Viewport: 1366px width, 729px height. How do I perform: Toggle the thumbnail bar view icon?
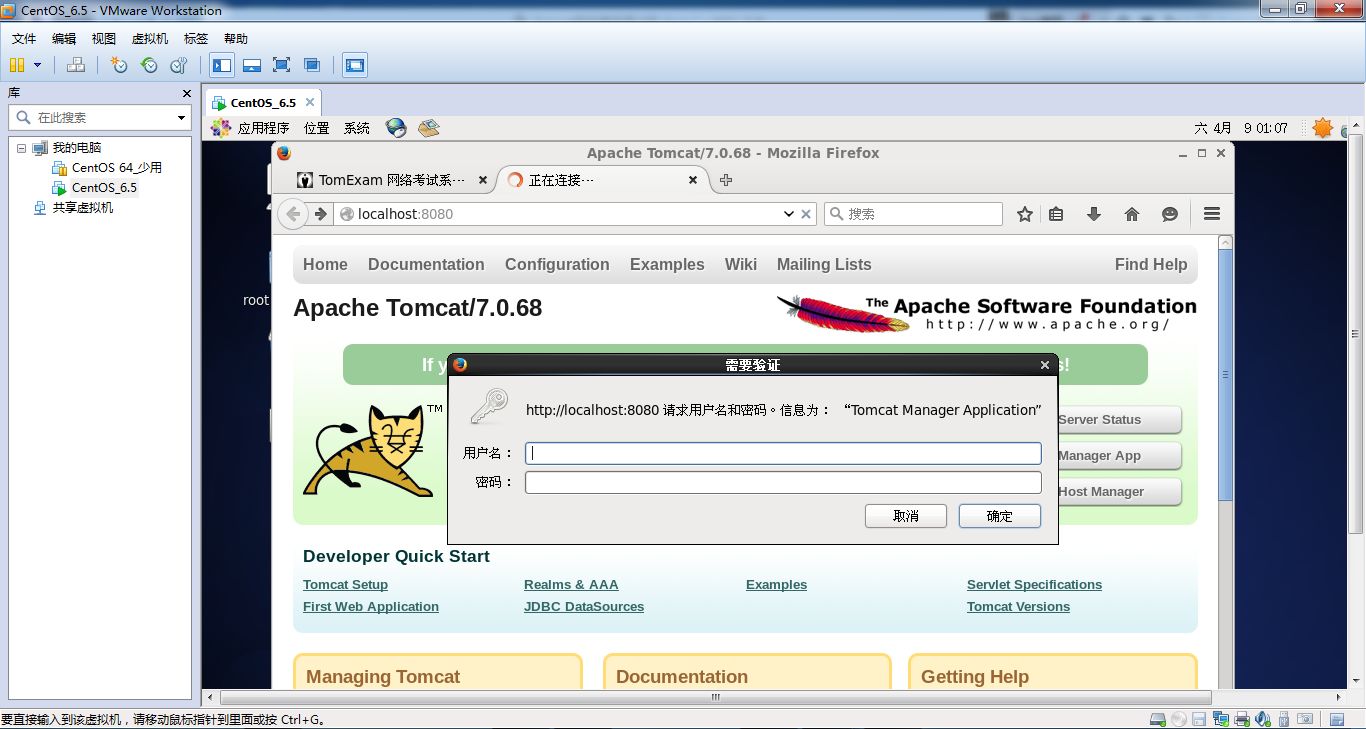252,65
